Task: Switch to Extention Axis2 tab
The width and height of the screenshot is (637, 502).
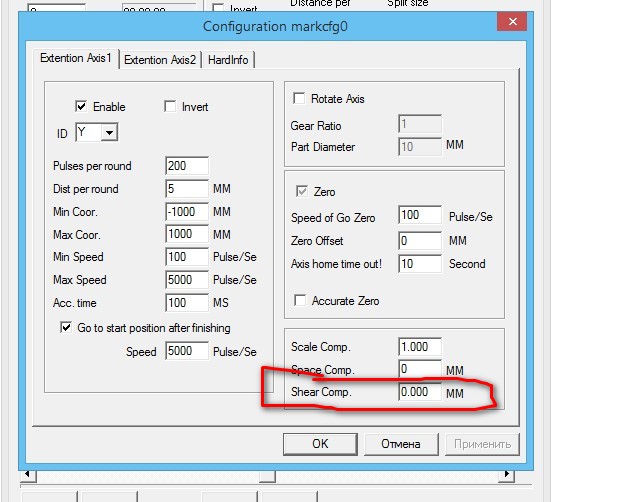Action: coord(160,60)
